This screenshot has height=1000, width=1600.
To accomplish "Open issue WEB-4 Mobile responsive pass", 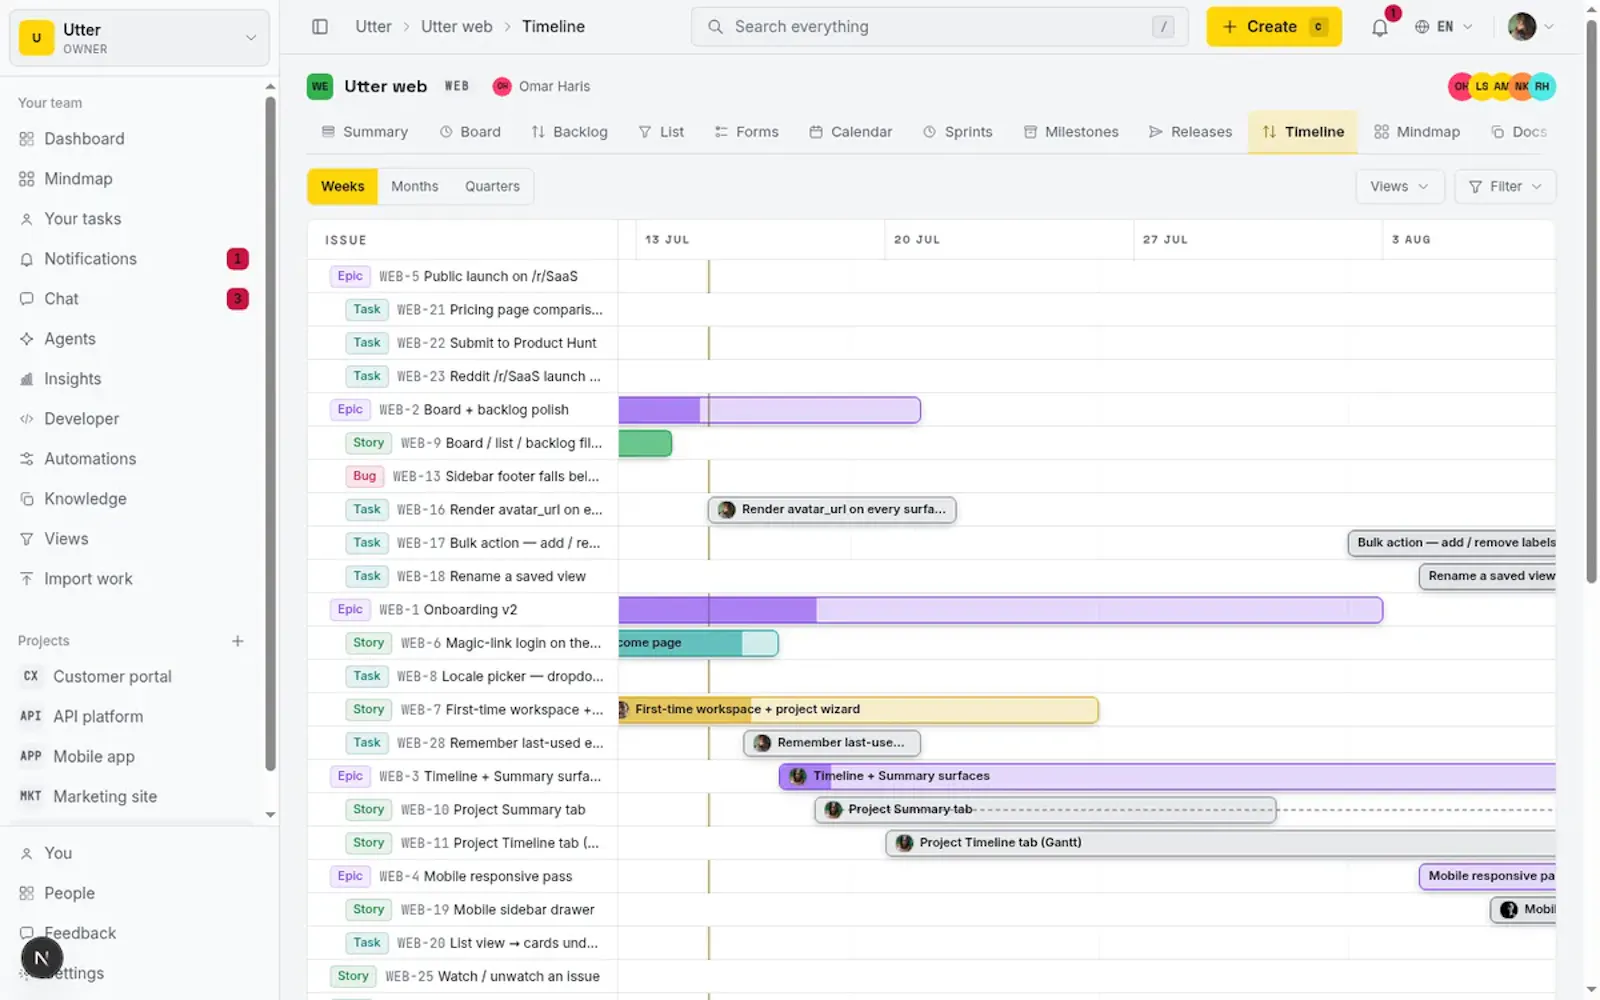I will [476, 877].
